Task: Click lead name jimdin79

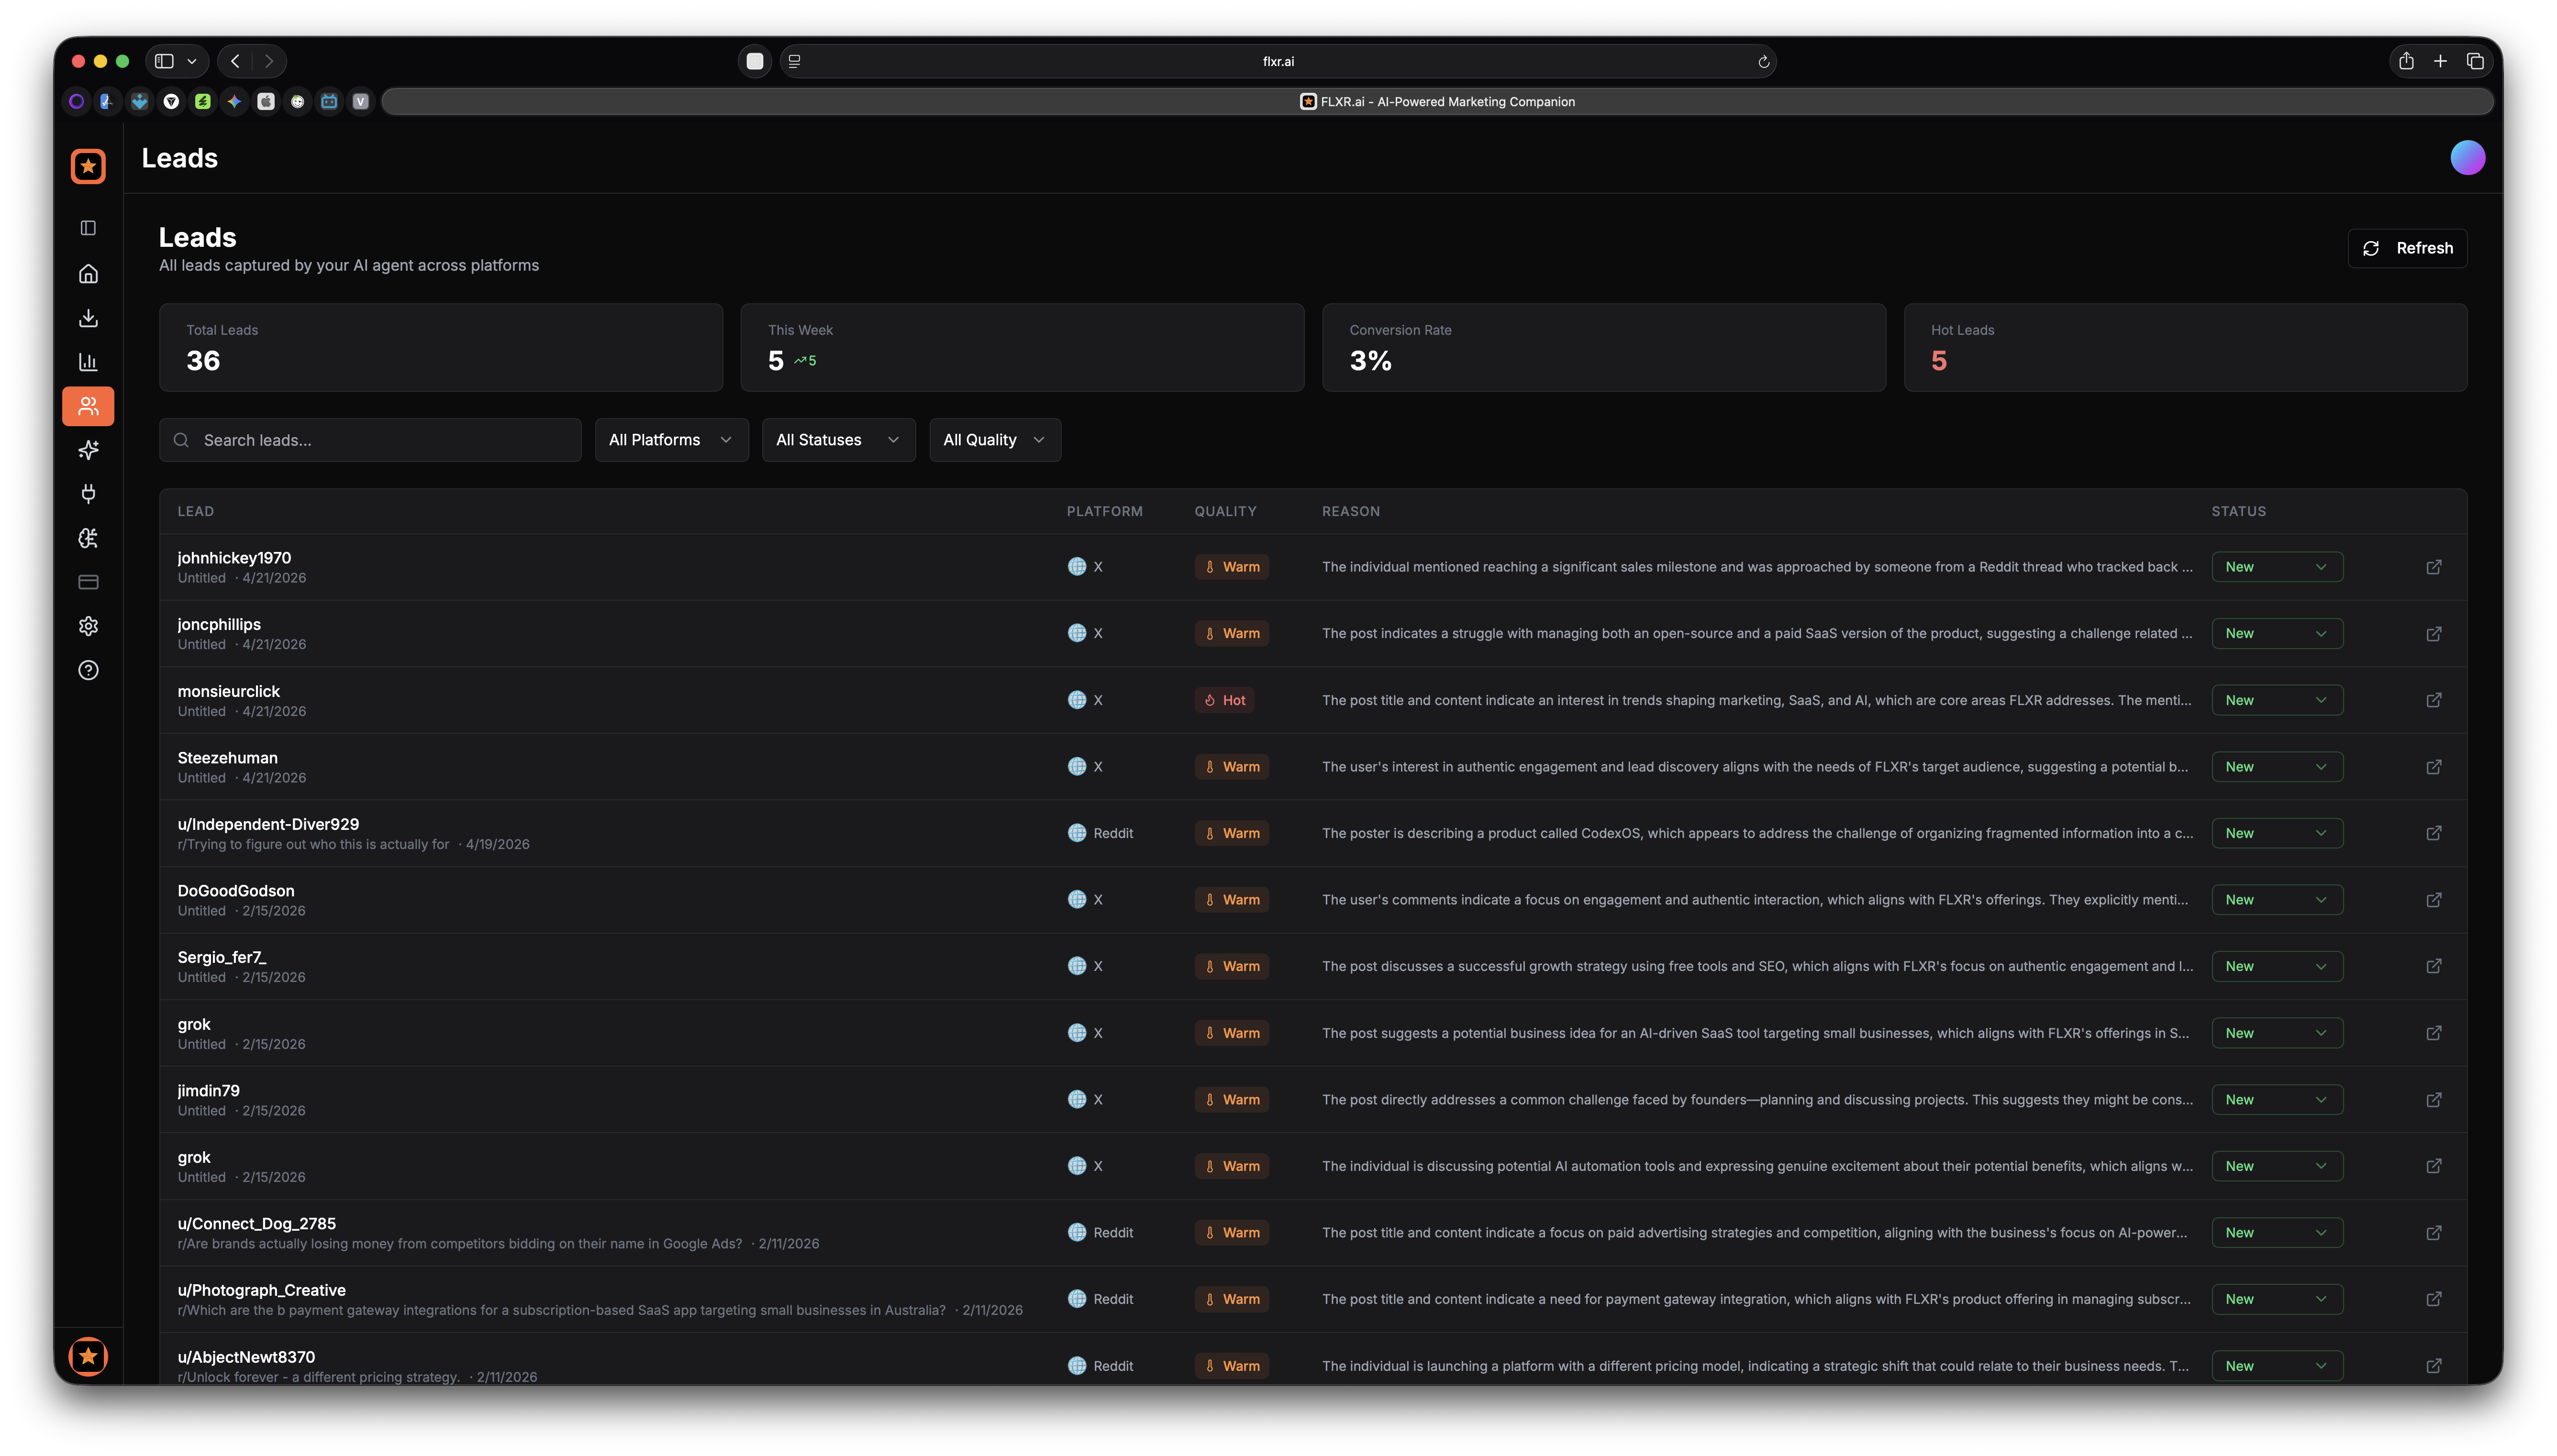Action: [x=208, y=1090]
